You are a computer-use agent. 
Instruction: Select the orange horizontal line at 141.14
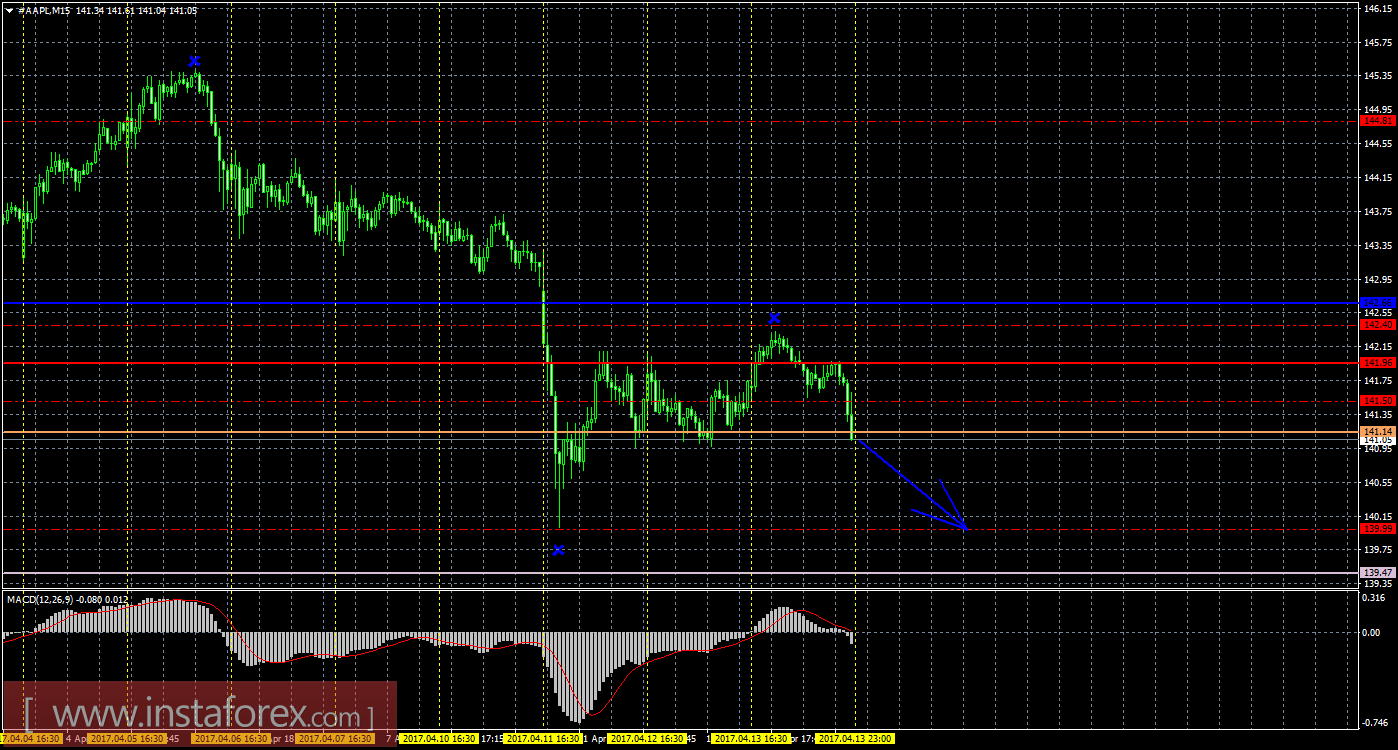[x=680, y=432]
